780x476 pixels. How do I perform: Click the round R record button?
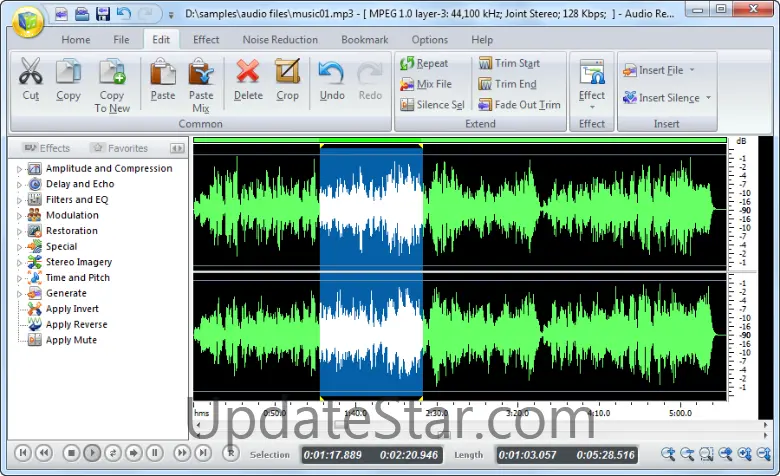pyautogui.click(x=231, y=453)
